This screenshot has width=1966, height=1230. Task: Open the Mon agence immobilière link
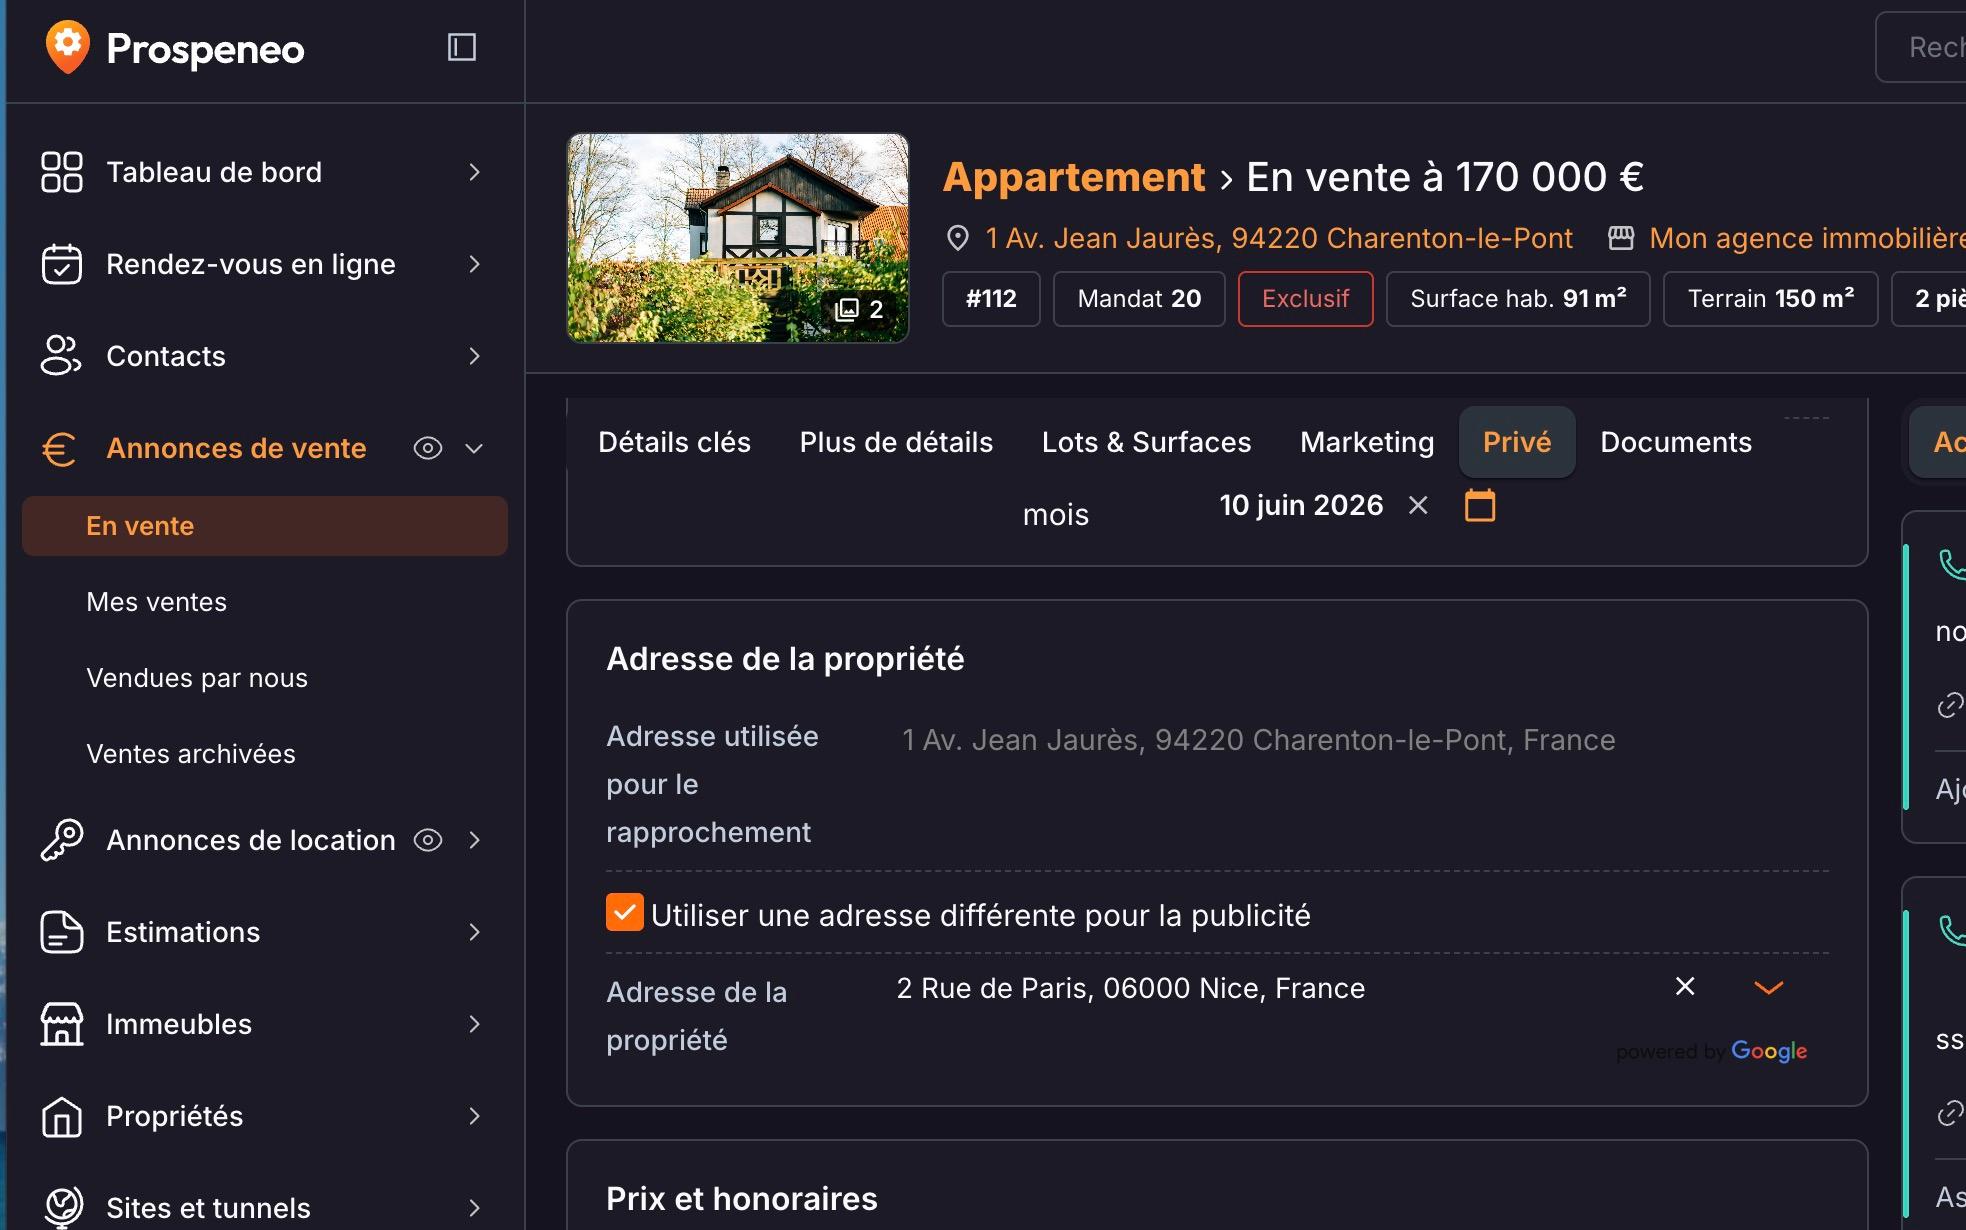pyautogui.click(x=1806, y=238)
